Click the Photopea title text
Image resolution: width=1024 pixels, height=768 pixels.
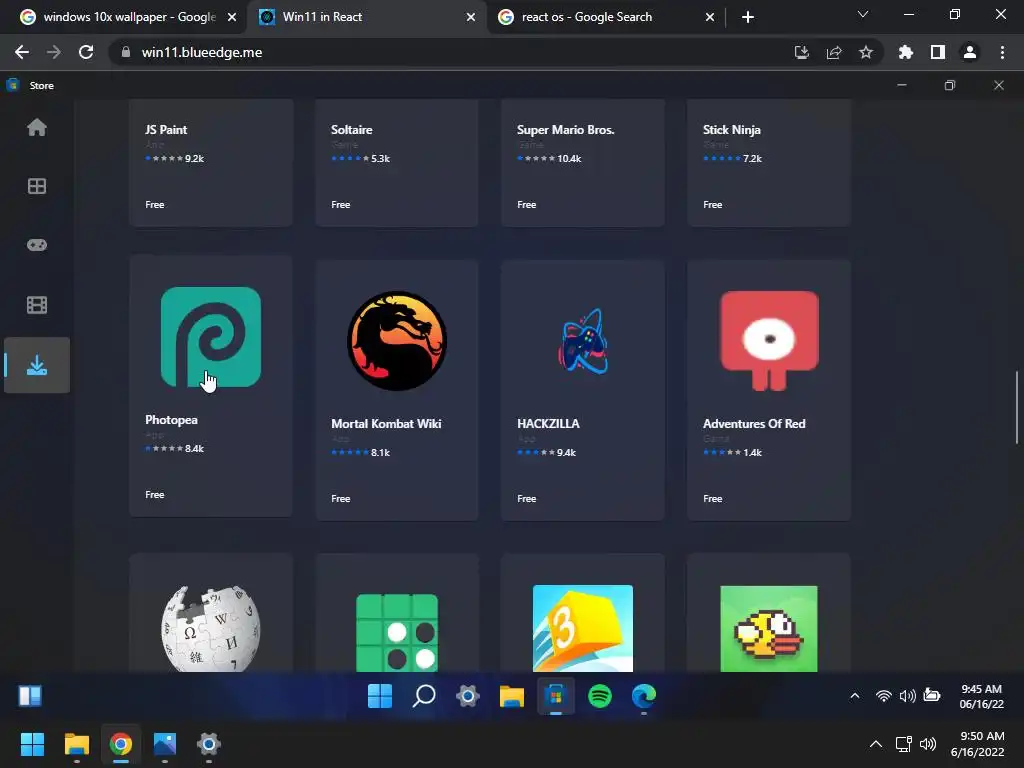pos(171,419)
